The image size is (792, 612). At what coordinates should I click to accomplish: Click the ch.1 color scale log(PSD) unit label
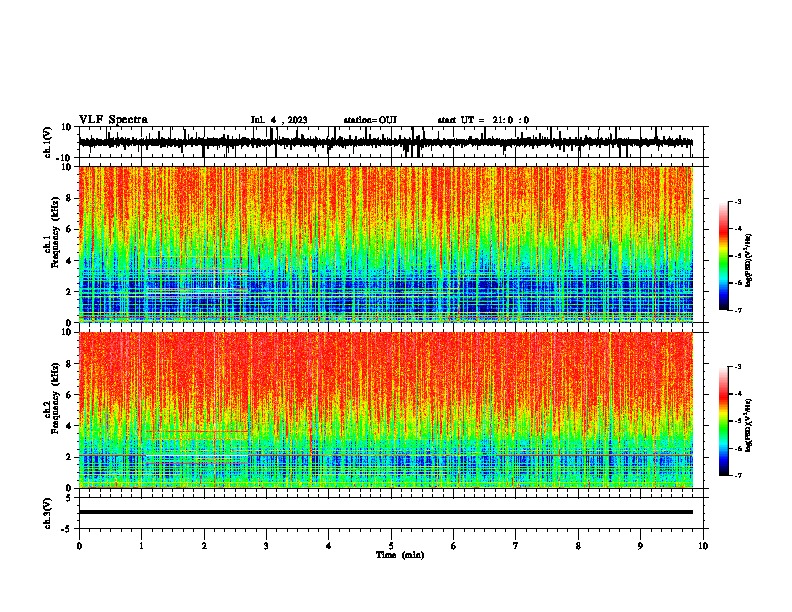coord(749,261)
